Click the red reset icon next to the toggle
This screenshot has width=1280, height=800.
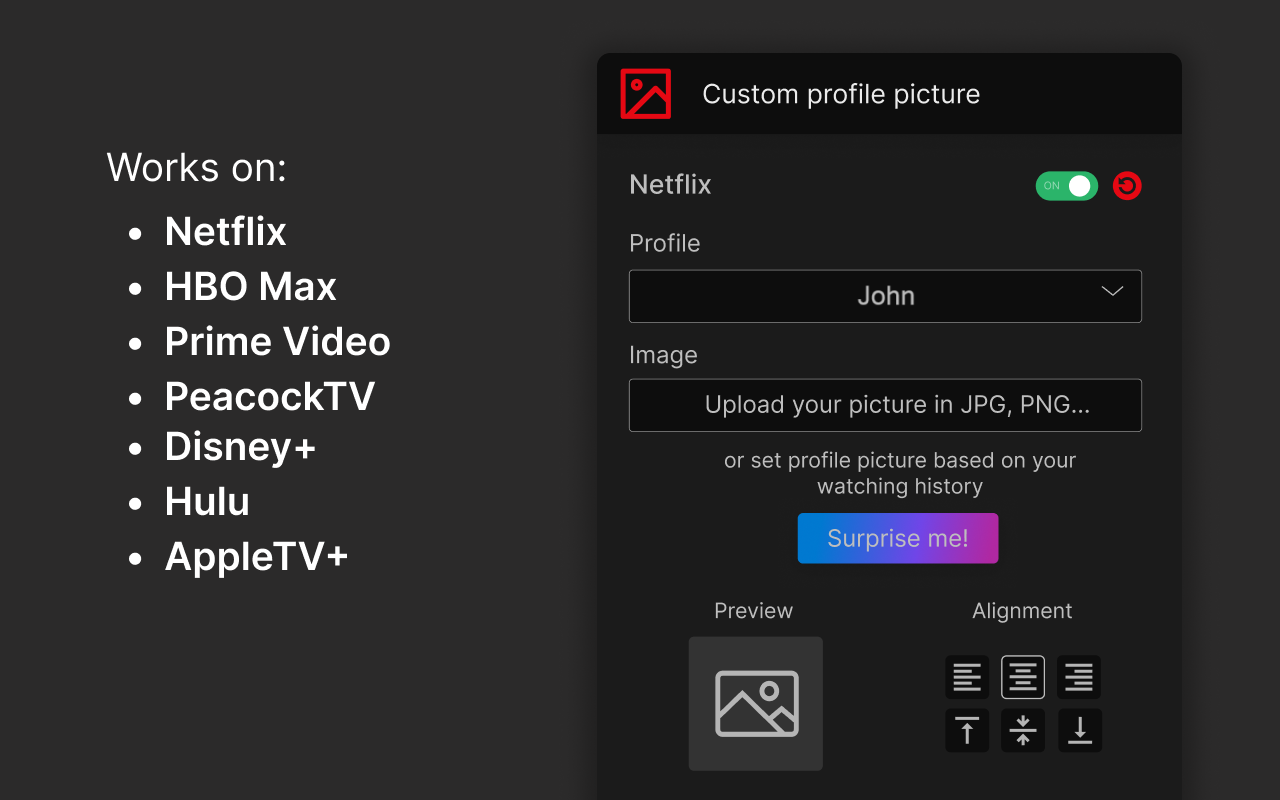coord(1127,185)
